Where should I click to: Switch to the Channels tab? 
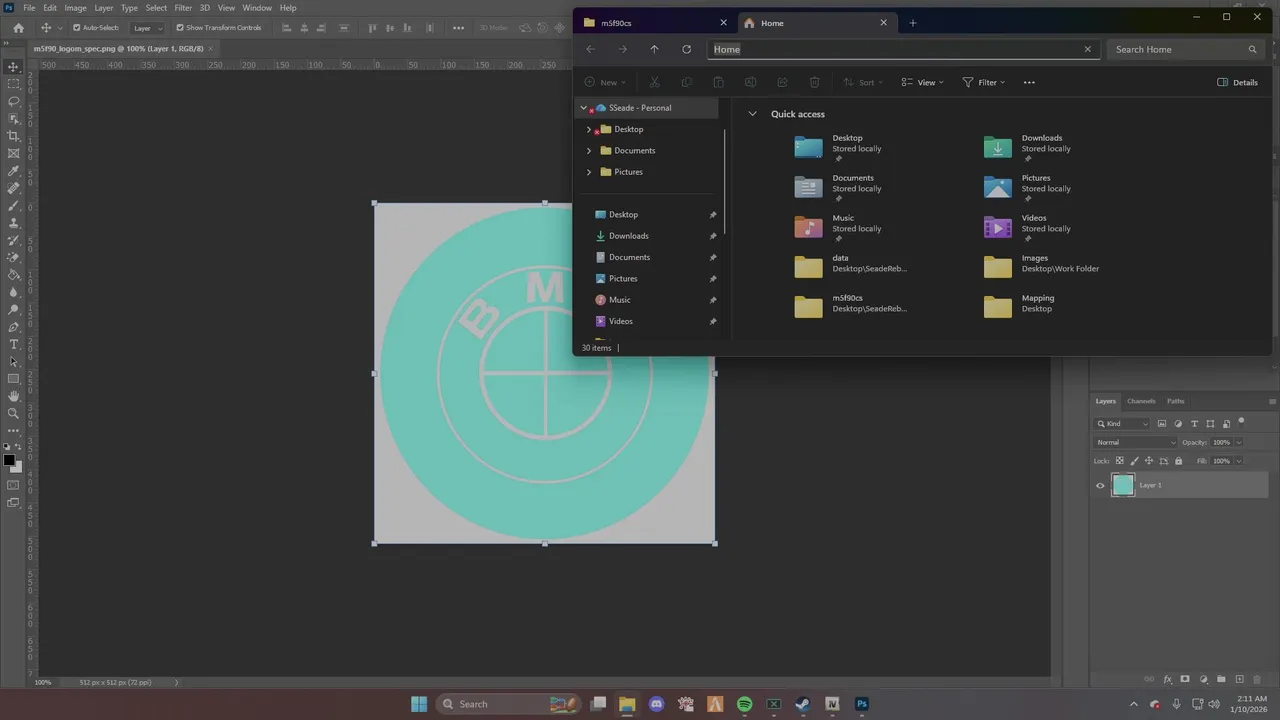tap(1141, 401)
